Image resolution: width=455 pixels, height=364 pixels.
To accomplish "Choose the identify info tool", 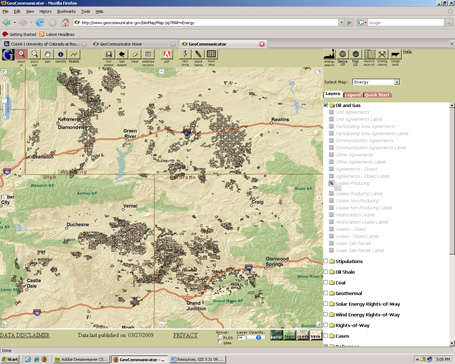I will click(61, 54).
